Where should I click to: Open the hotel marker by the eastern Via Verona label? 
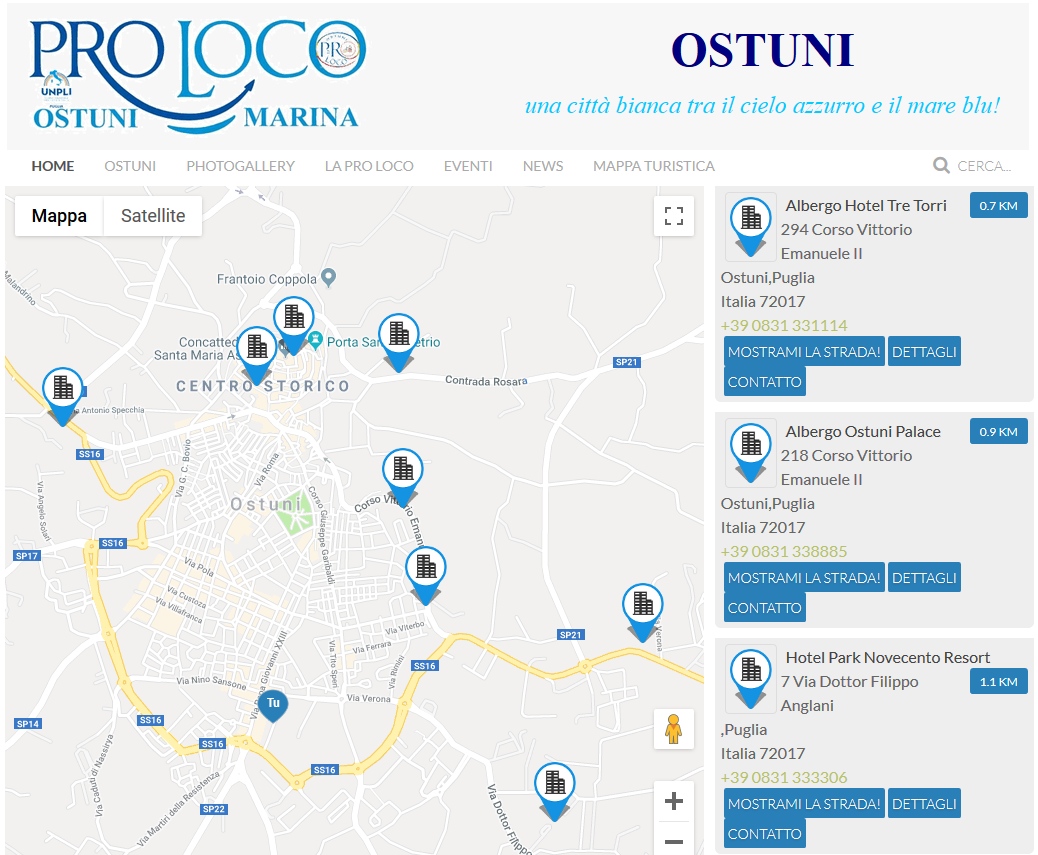pos(643,612)
